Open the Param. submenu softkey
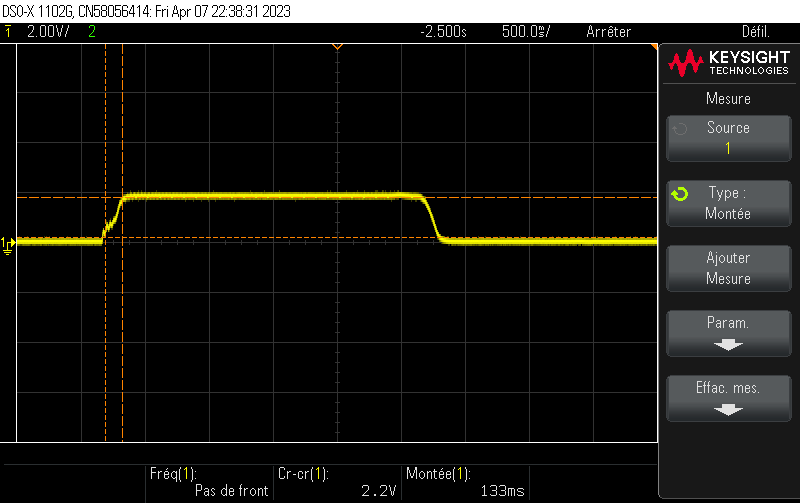 (729, 333)
